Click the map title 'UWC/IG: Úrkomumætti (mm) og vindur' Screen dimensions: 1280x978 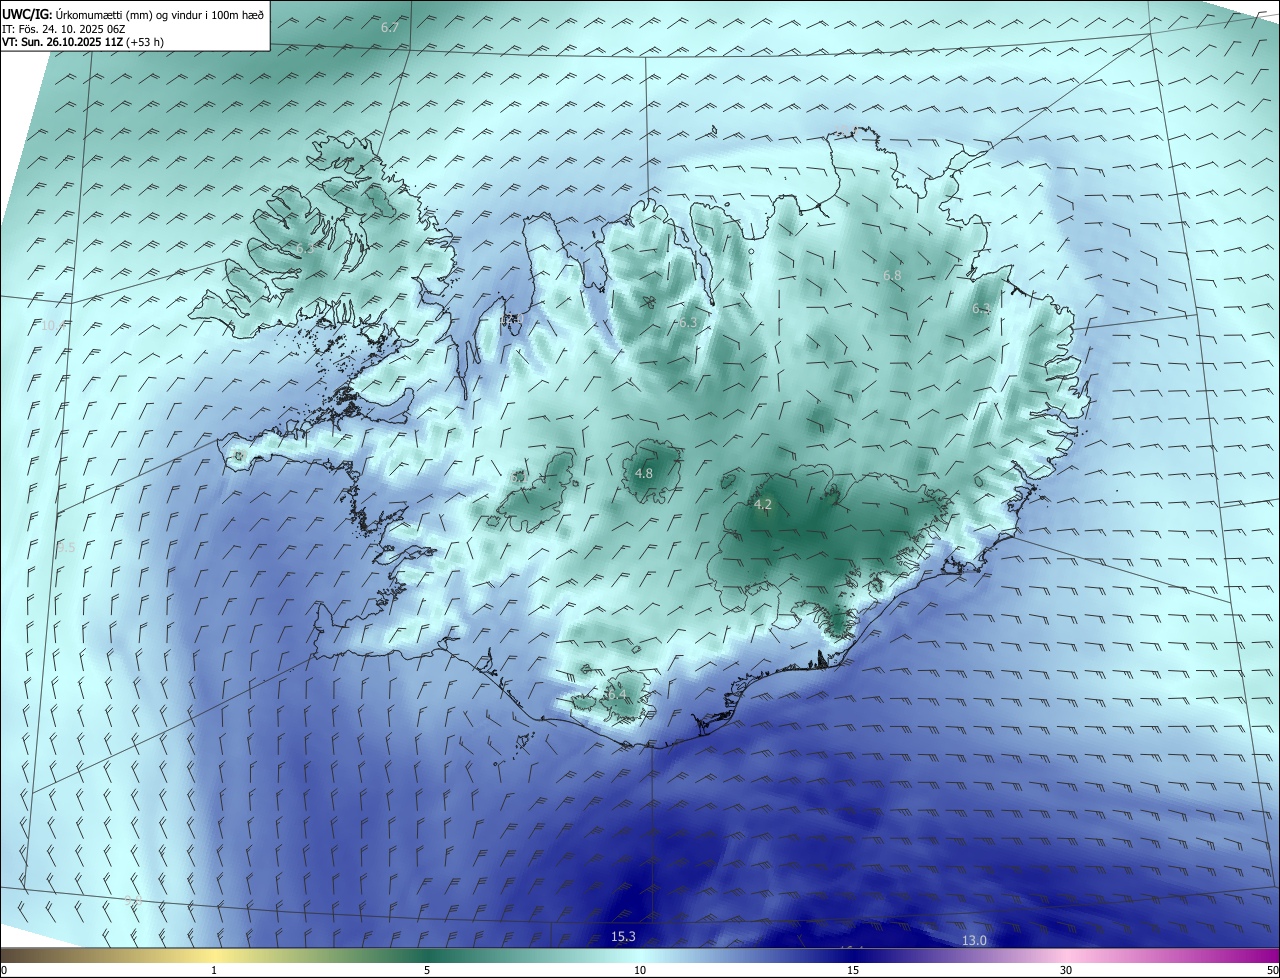pos(133,14)
